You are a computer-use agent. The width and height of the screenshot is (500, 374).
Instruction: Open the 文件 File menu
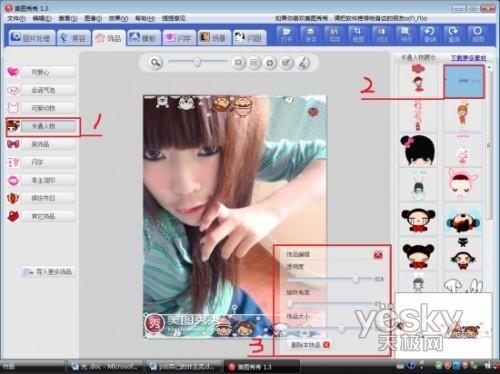(x=16, y=18)
